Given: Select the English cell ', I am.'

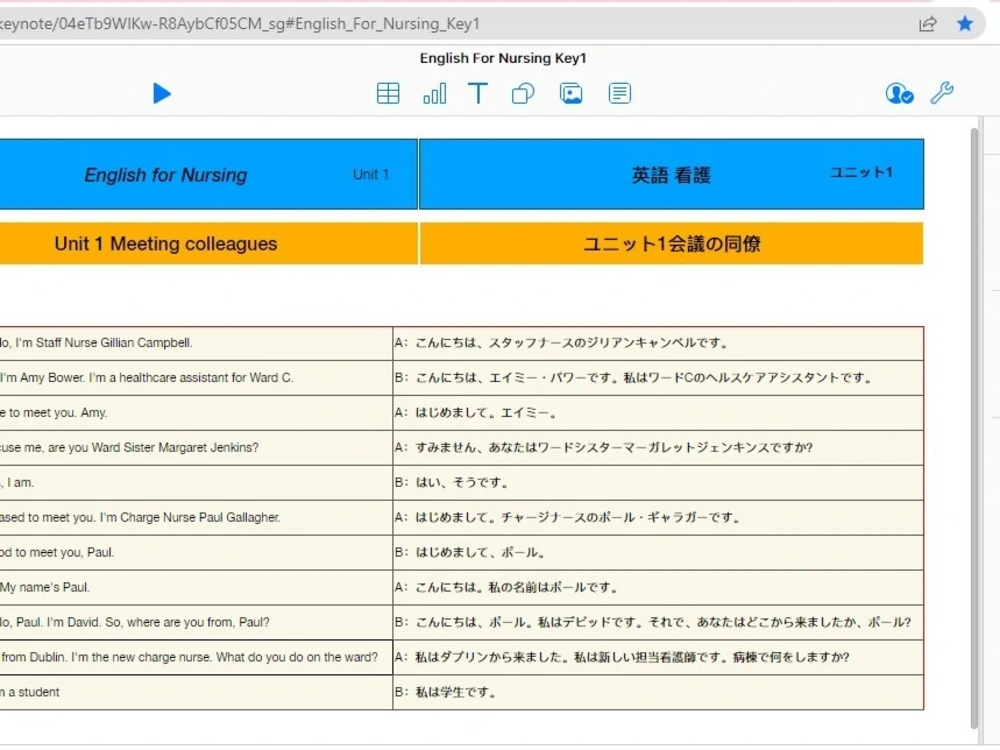Looking at the screenshot, I should click(x=196, y=483).
